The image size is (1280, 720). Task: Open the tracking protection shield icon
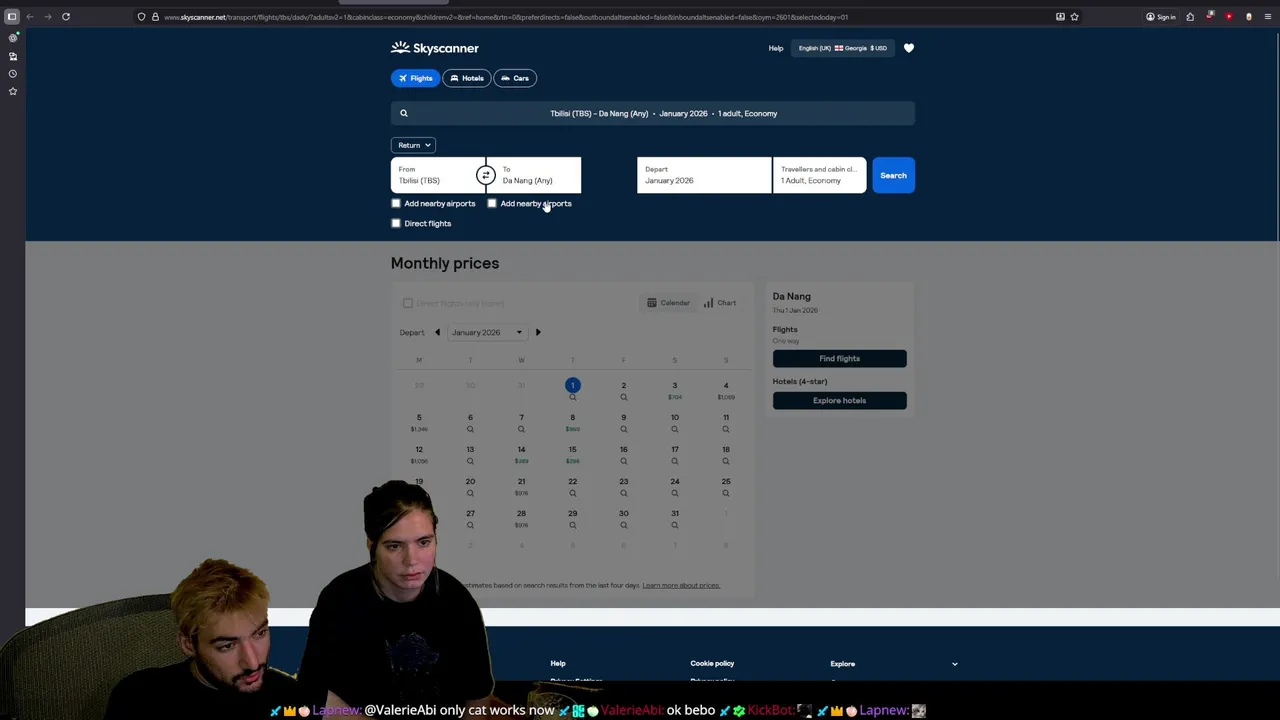[142, 16]
